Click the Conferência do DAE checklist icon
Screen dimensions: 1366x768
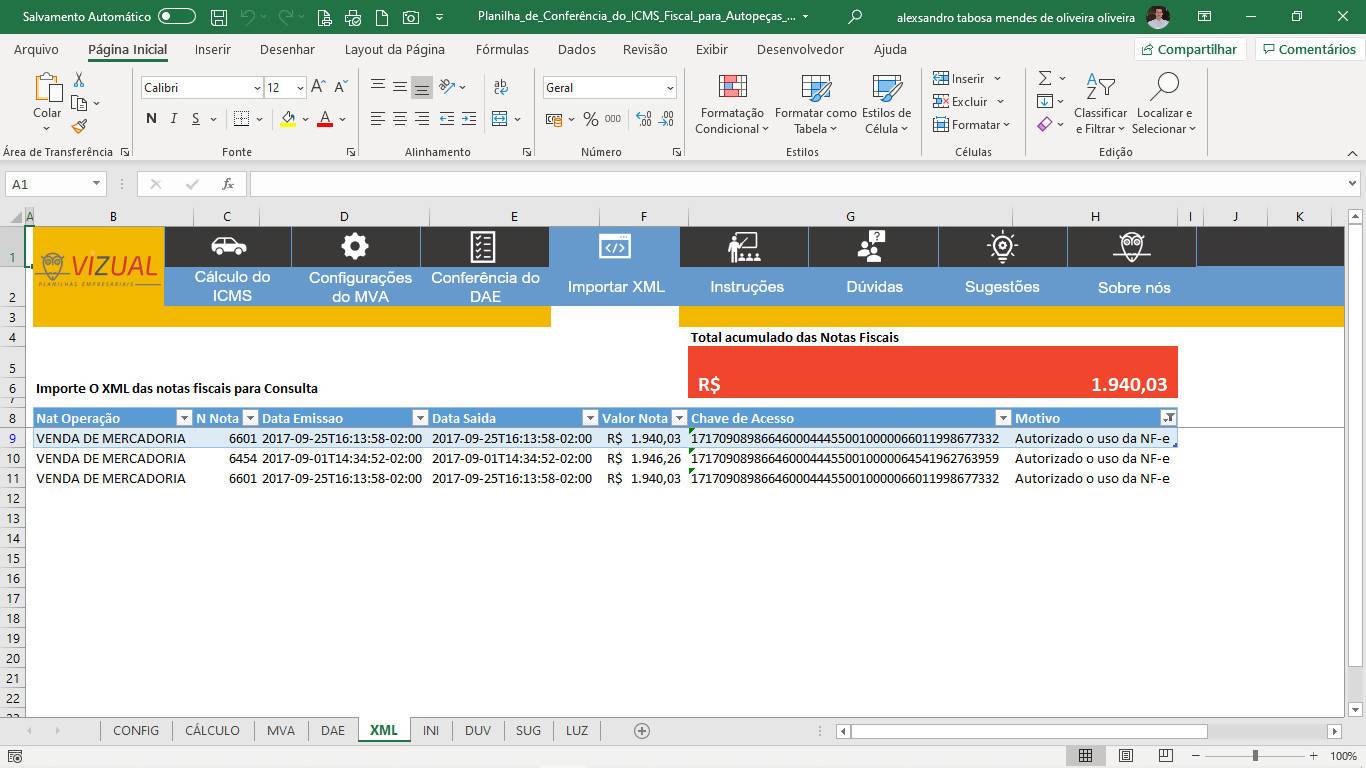click(483, 246)
